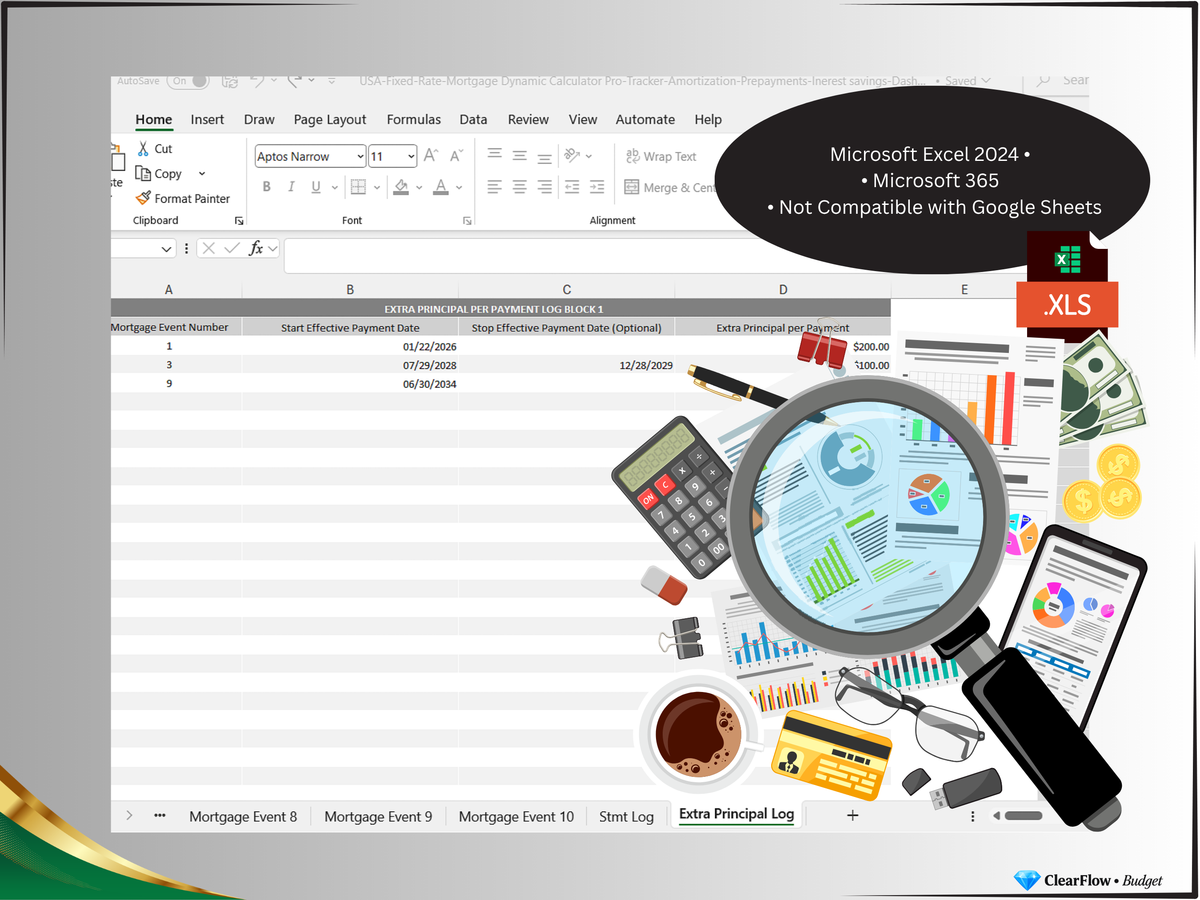1200x900 pixels.
Task: Open the hidden sheets ellipsis button
Action: (x=160, y=815)
